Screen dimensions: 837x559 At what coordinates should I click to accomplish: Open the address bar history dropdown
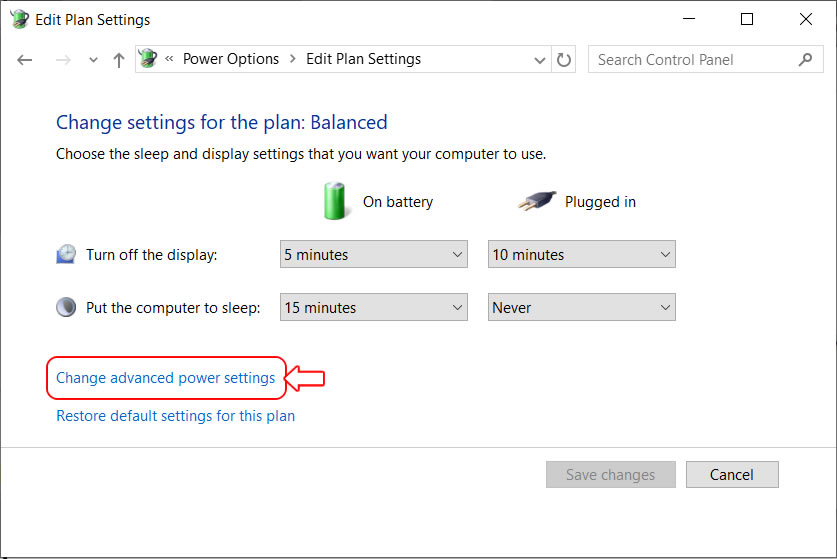point(540,60)
